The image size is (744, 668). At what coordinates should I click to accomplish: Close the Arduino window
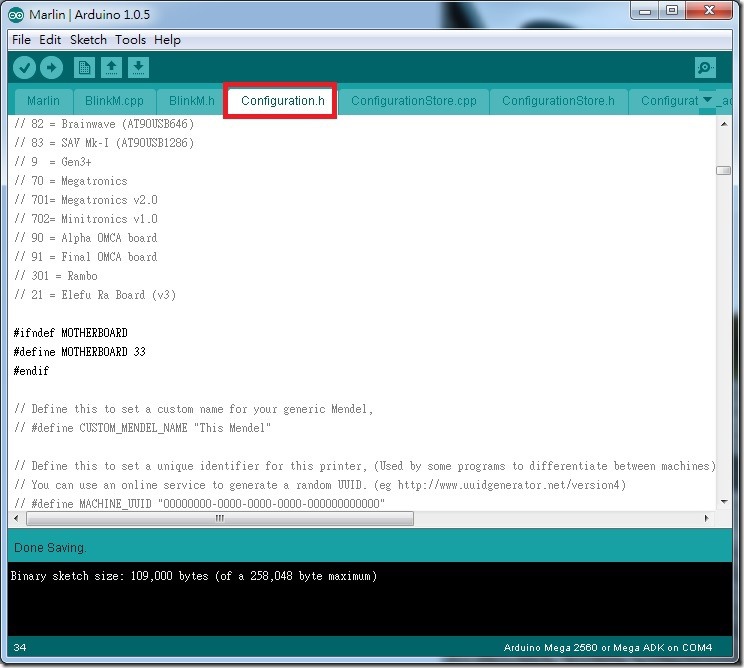coord(709,11)
